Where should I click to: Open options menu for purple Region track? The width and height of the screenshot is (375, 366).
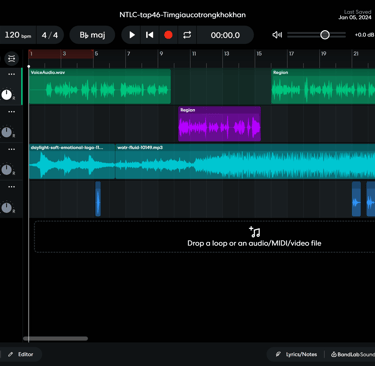coord(11,112)
